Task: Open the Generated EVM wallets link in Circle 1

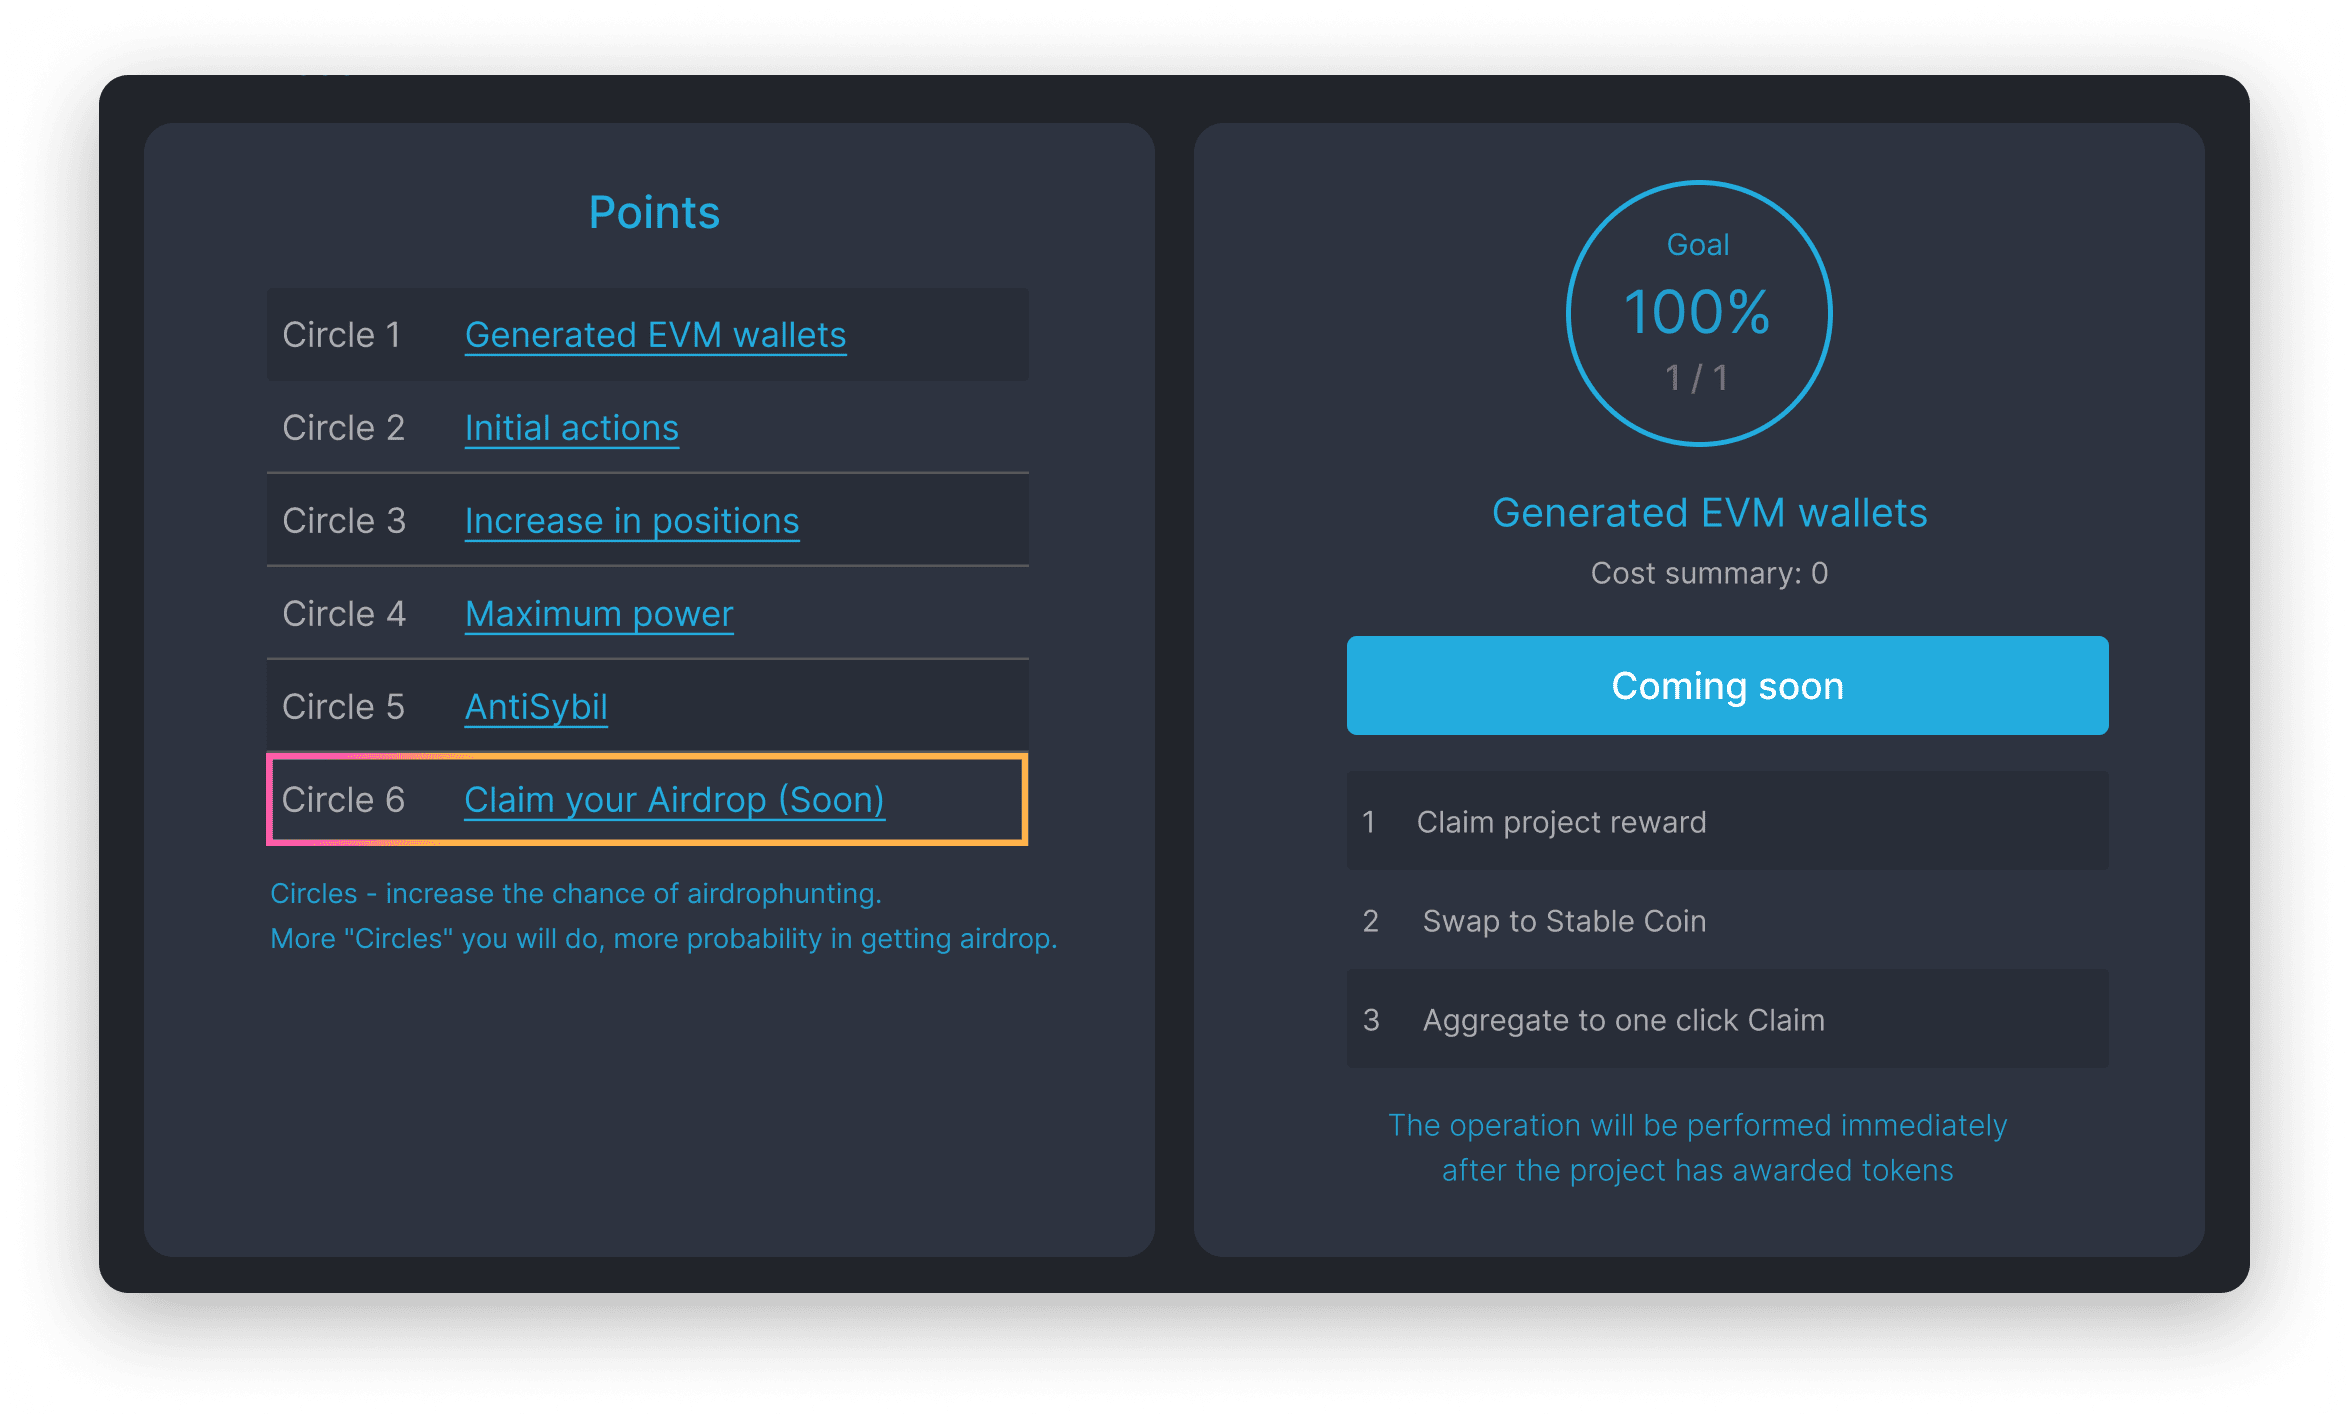Action: (655, 335)
